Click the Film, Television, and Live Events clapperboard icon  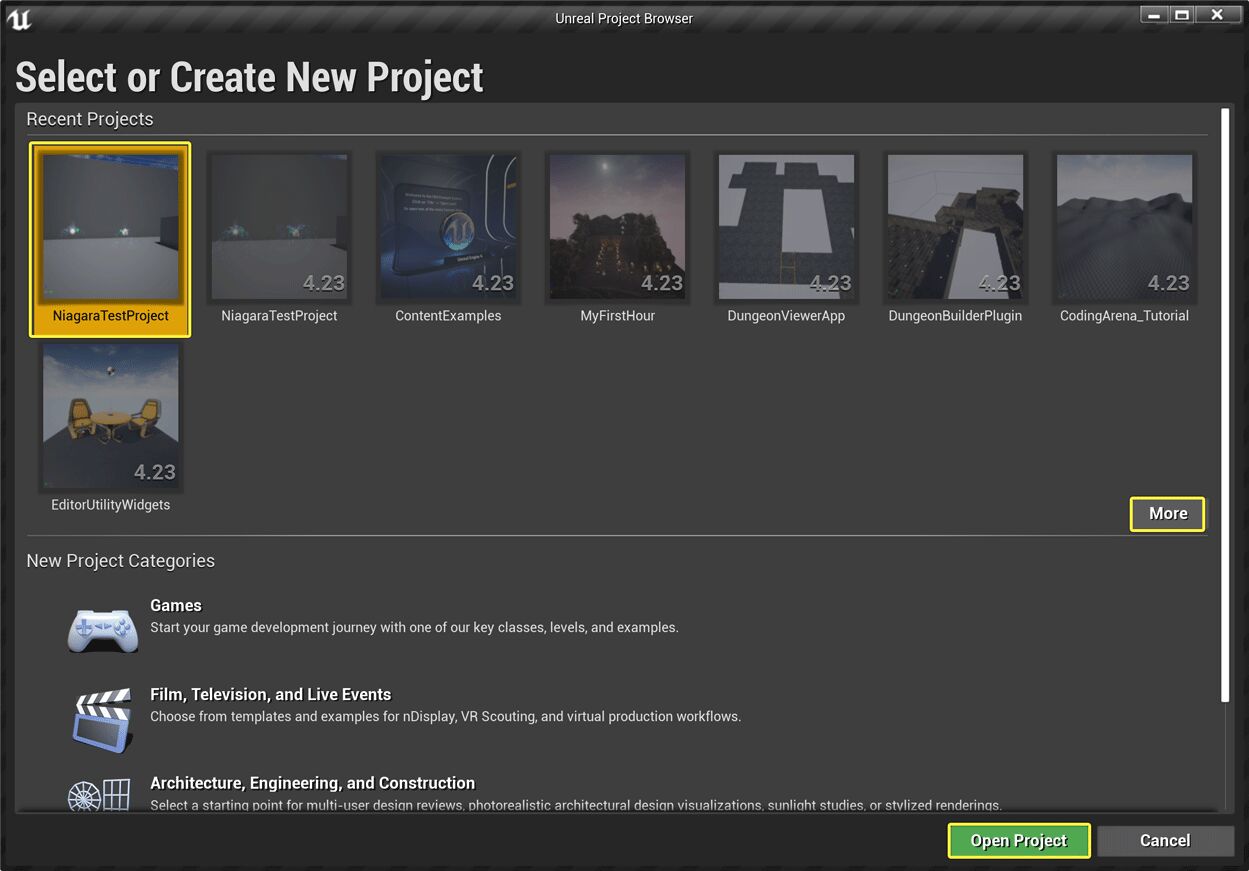(x=103, y=718)
